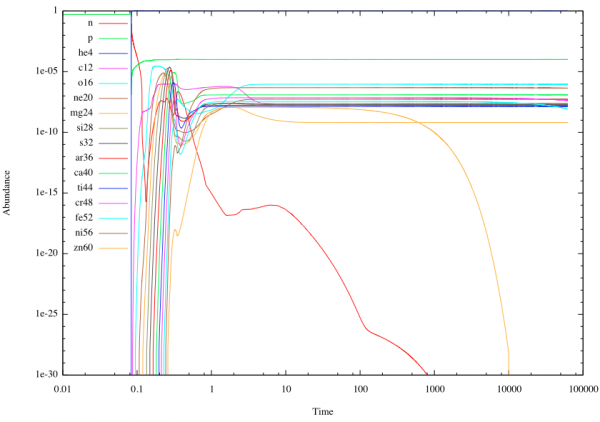The image size is (600, 422).
Task: Click the '1e-05' y-axis tick label
Action: click(x=47, y=71)
